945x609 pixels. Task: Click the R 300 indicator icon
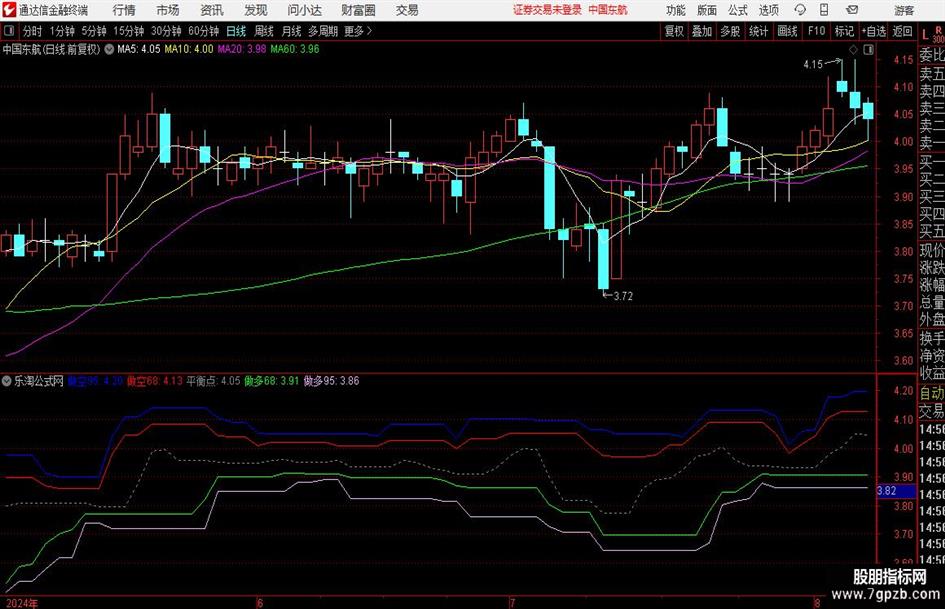(938, 34)
